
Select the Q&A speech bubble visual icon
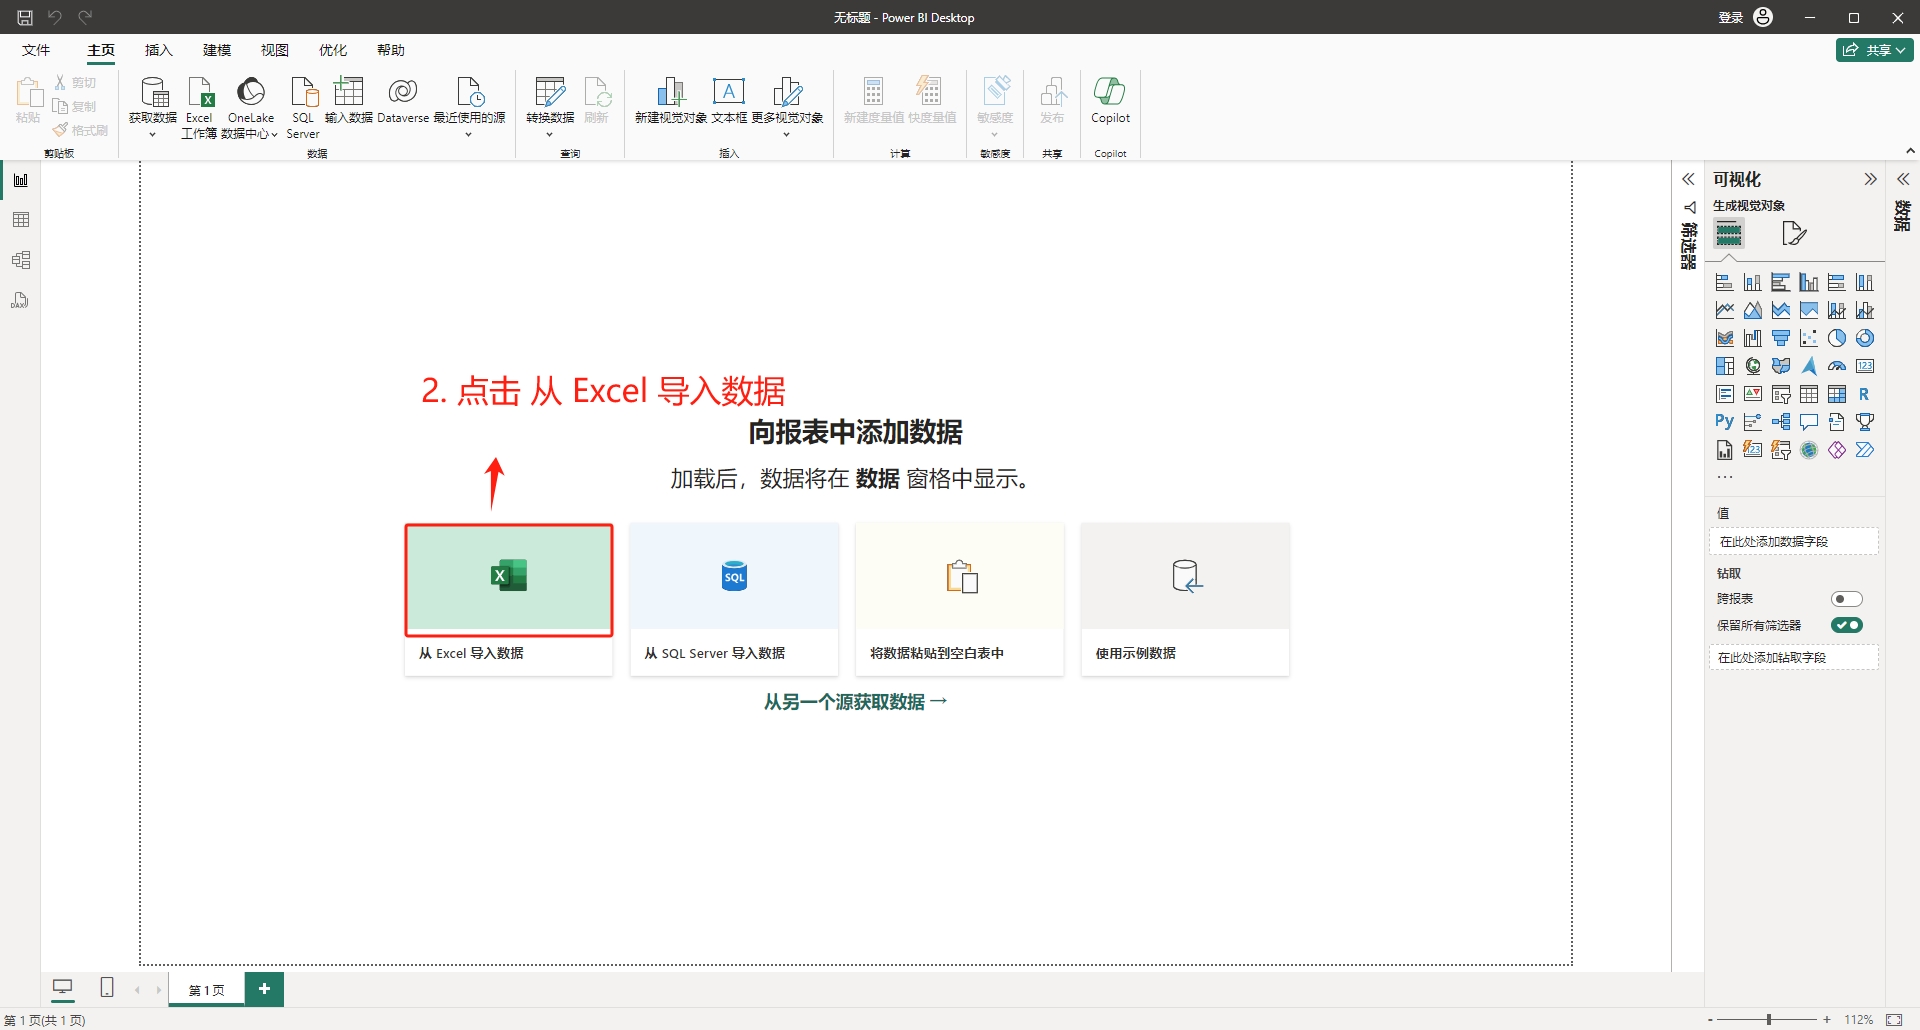point(1809,422)
